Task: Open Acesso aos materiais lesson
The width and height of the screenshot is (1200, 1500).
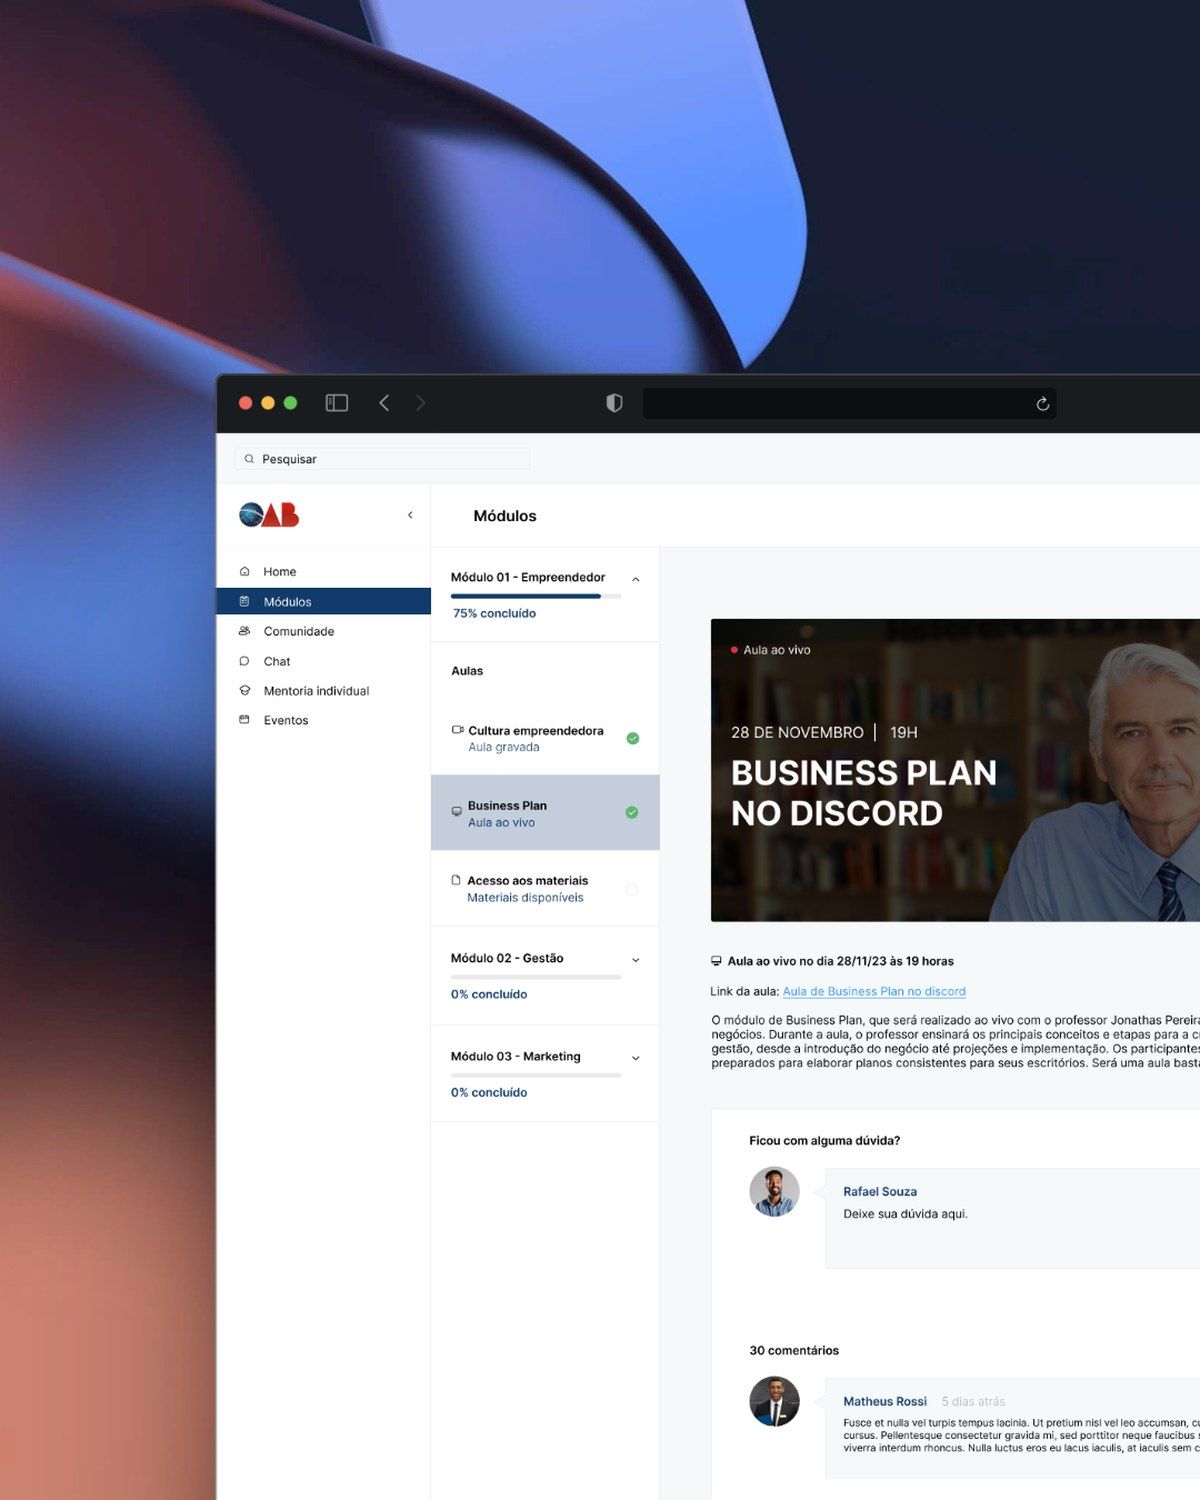Action: [545, 888]
